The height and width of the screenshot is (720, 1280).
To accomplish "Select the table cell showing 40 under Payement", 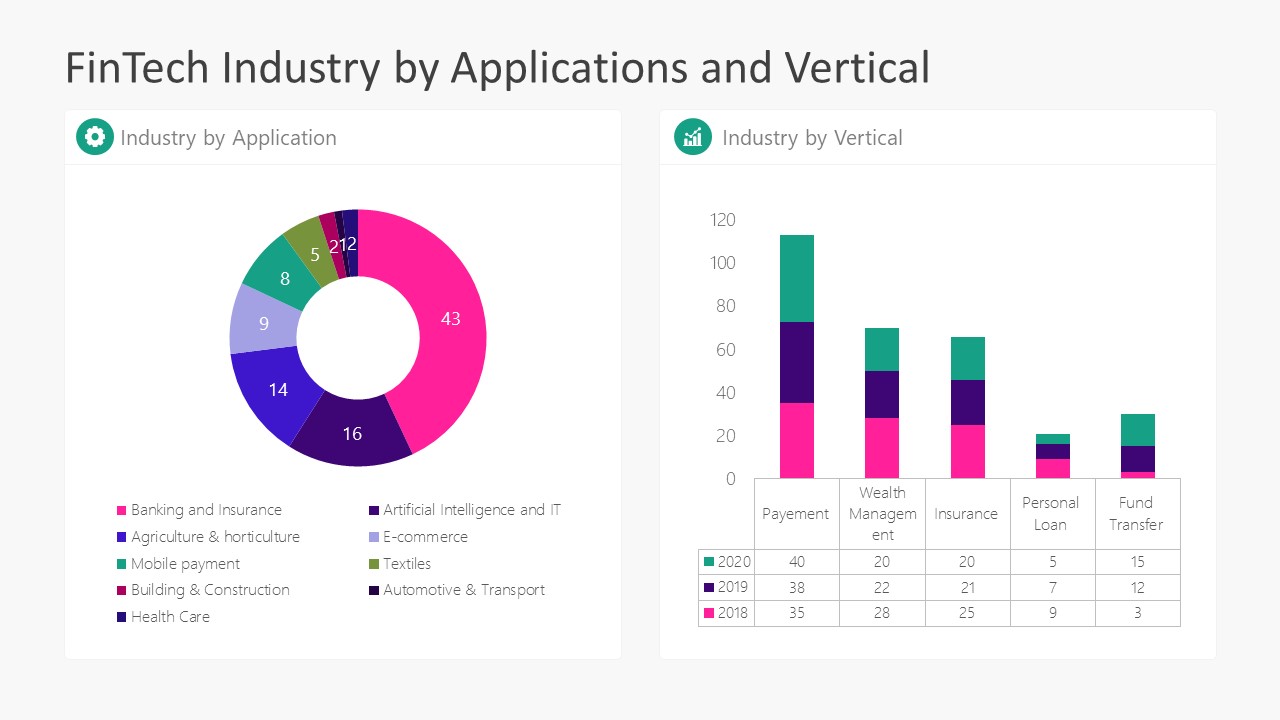I will [796, 562].
